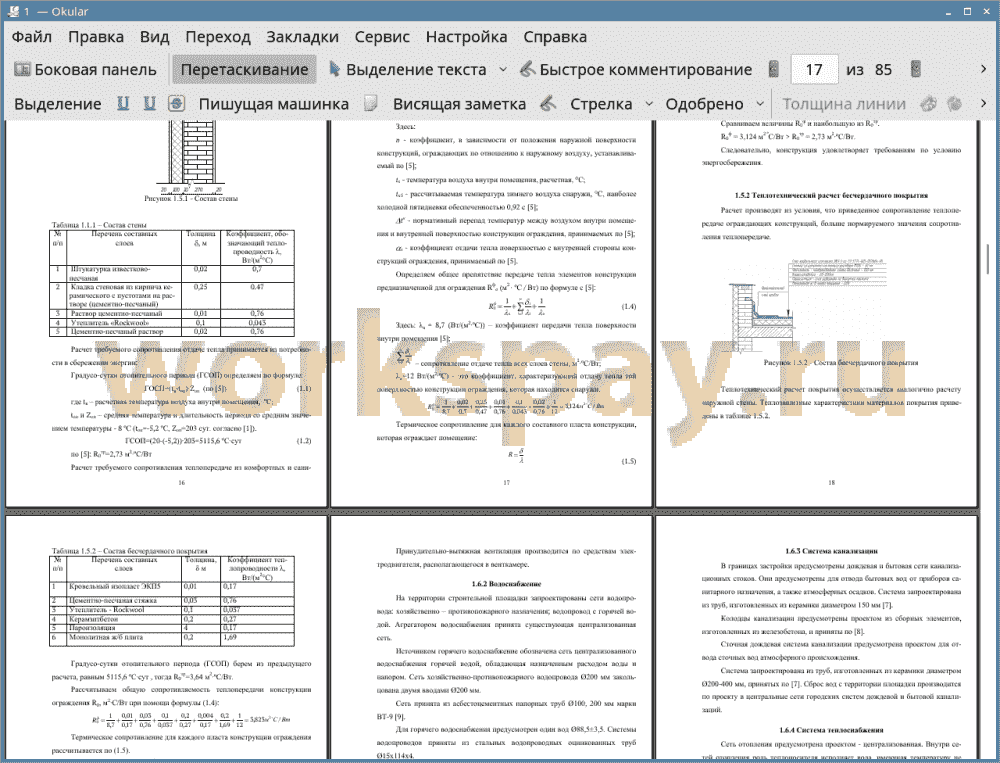Select the second underline annotation icon
This screenshot has width=1000, height=763.
[x=149, y=103]
